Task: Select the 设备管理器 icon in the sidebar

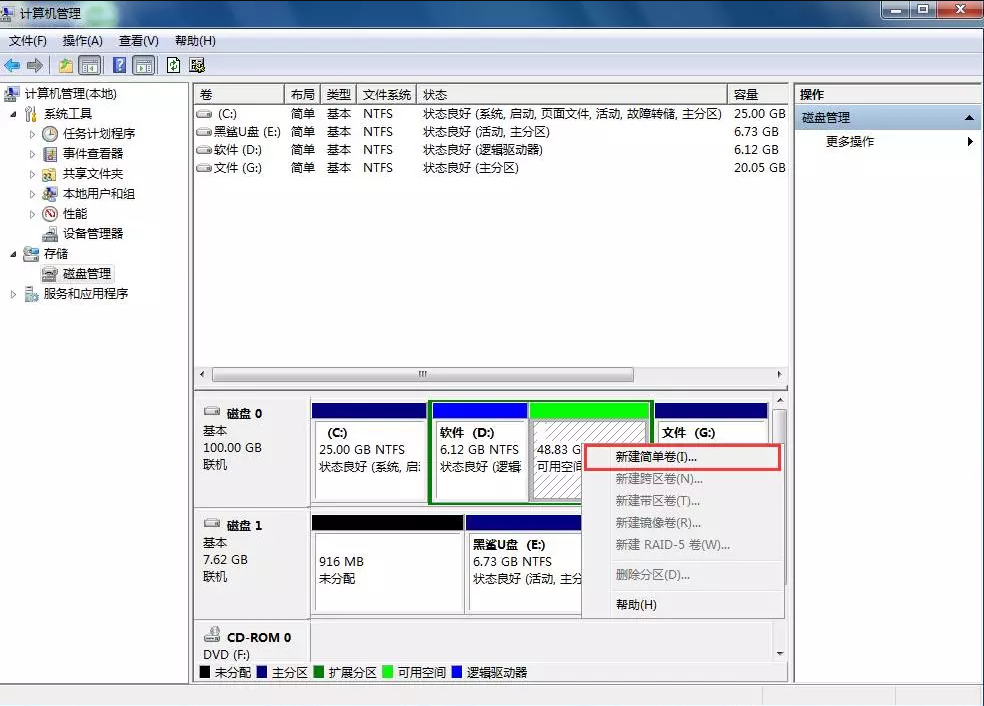Action: pyautogui.click(x=48, y=233)
